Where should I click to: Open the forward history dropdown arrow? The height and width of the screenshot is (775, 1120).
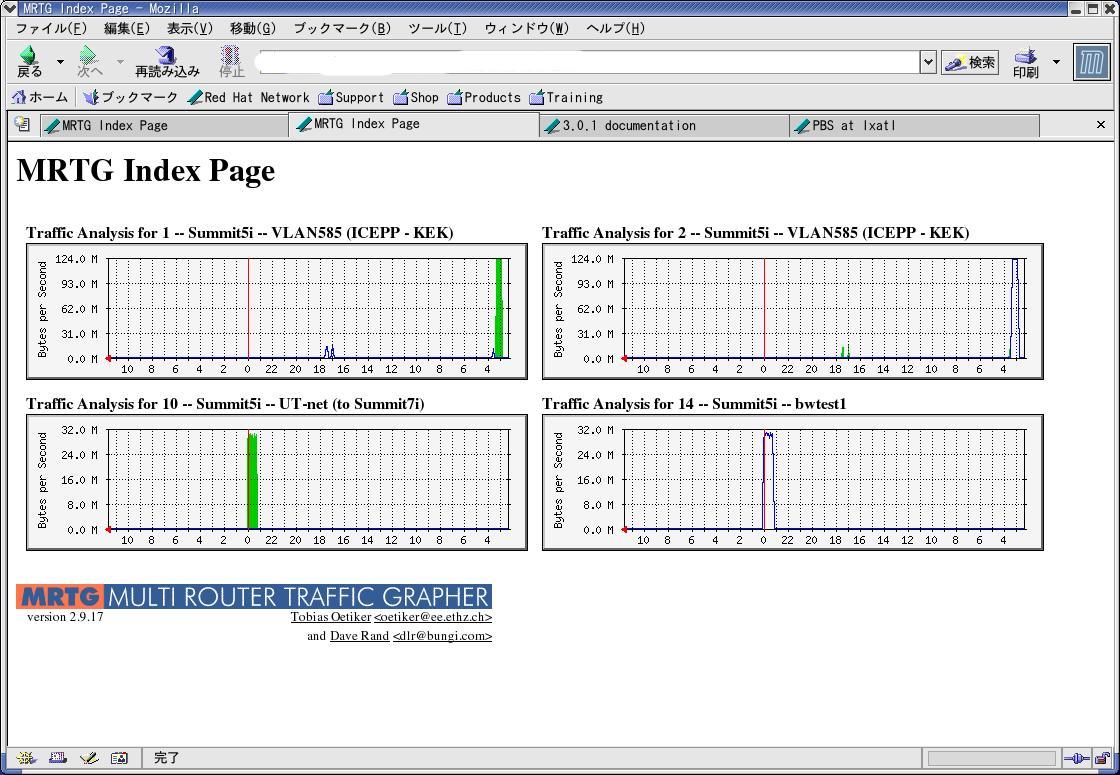point(120,62)
